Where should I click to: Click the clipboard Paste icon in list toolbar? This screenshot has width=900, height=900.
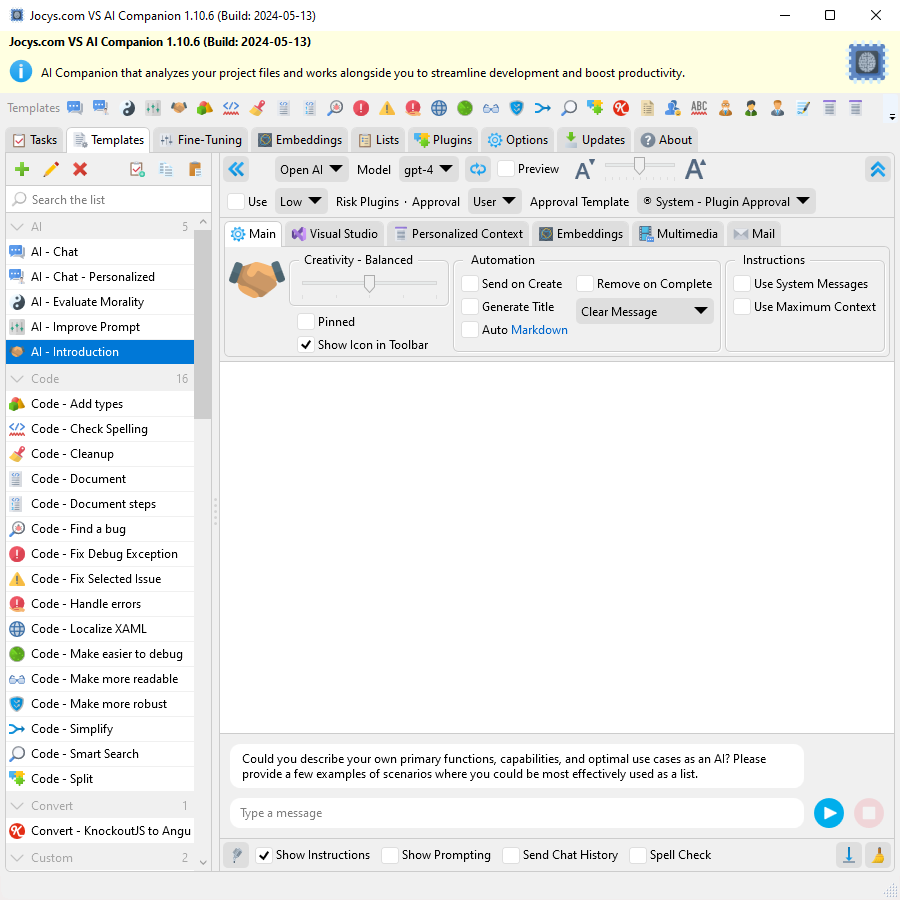pos(195,169)
